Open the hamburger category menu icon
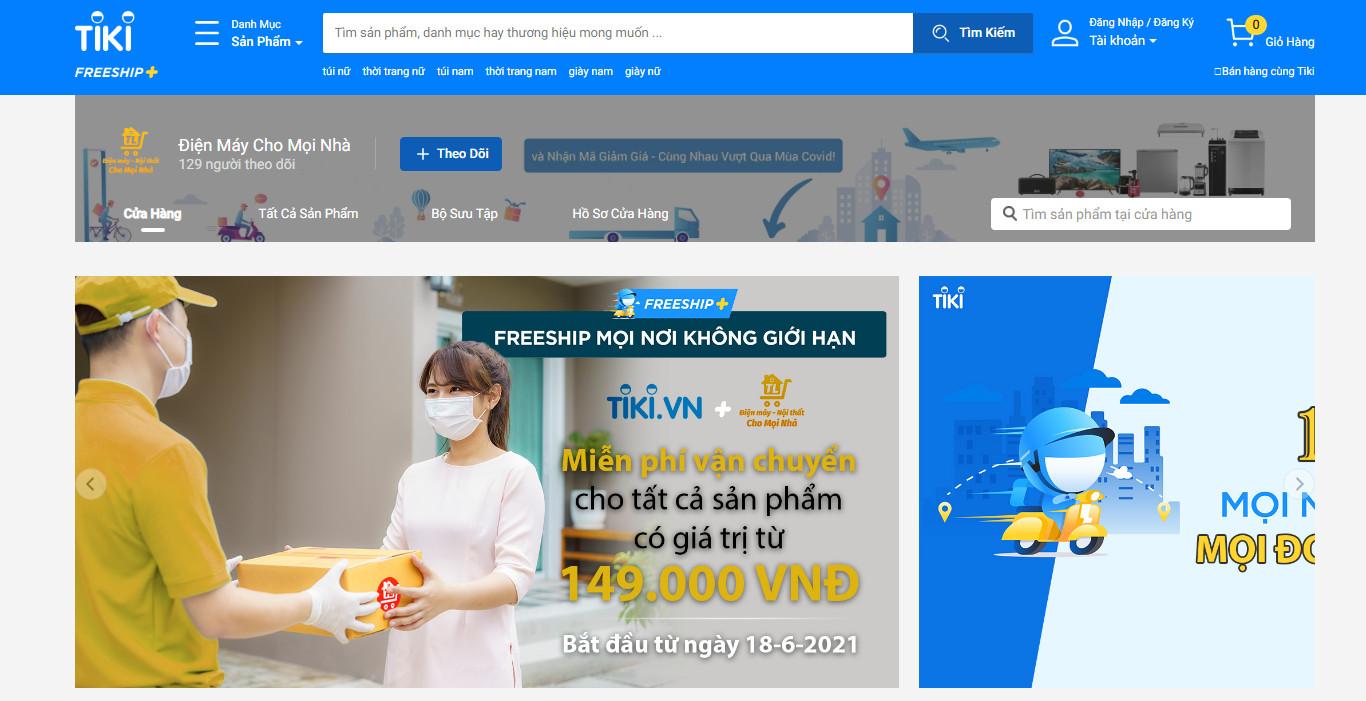This screenshot has width=1366, height=701. [207, 33]
